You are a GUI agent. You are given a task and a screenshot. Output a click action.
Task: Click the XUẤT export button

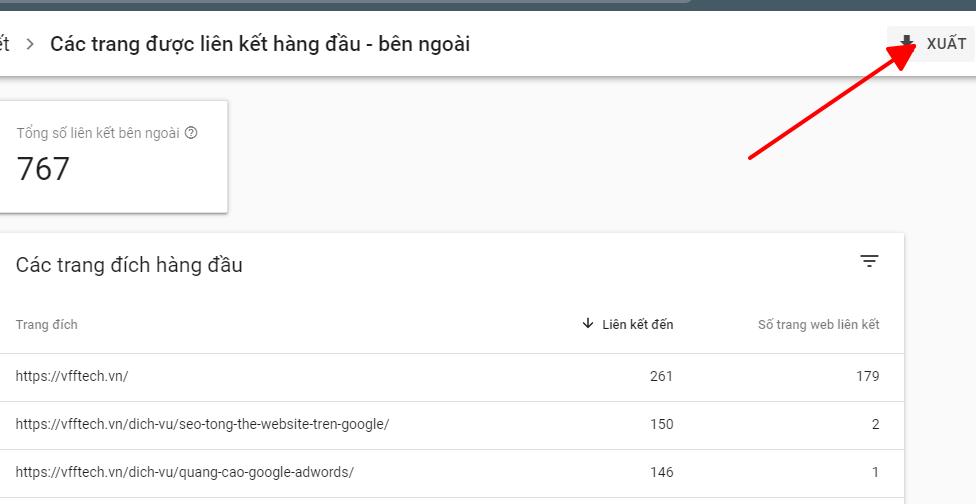(931, 44)
